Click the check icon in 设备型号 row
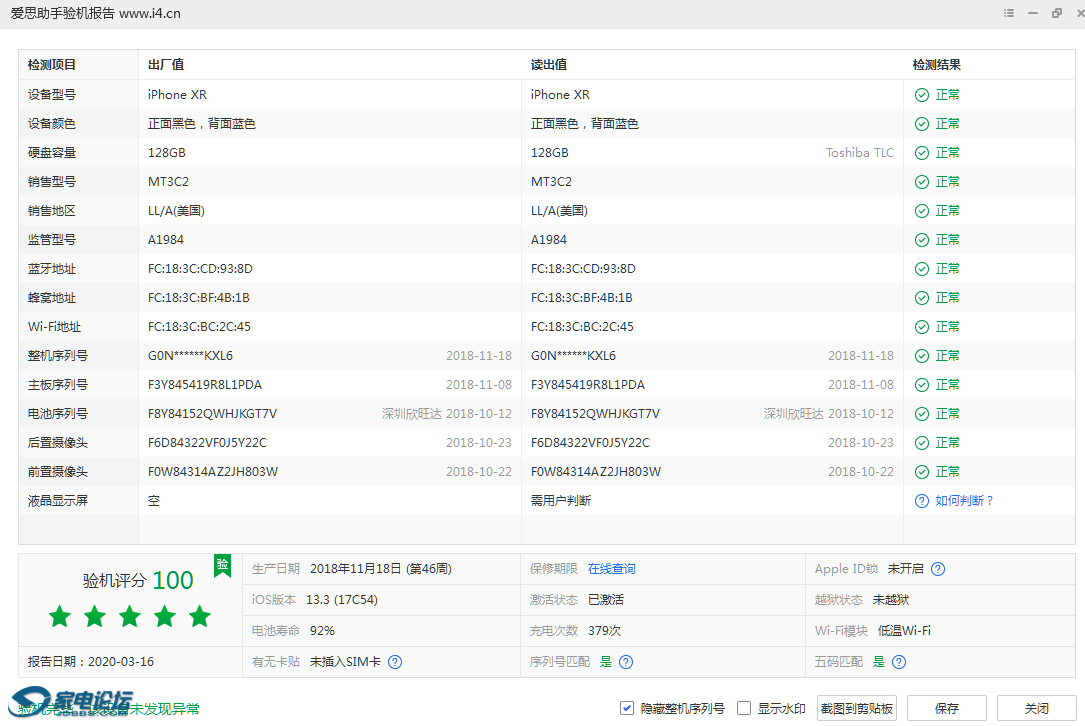This screenshot has width=1085, height=726. (x=922, y=95)
